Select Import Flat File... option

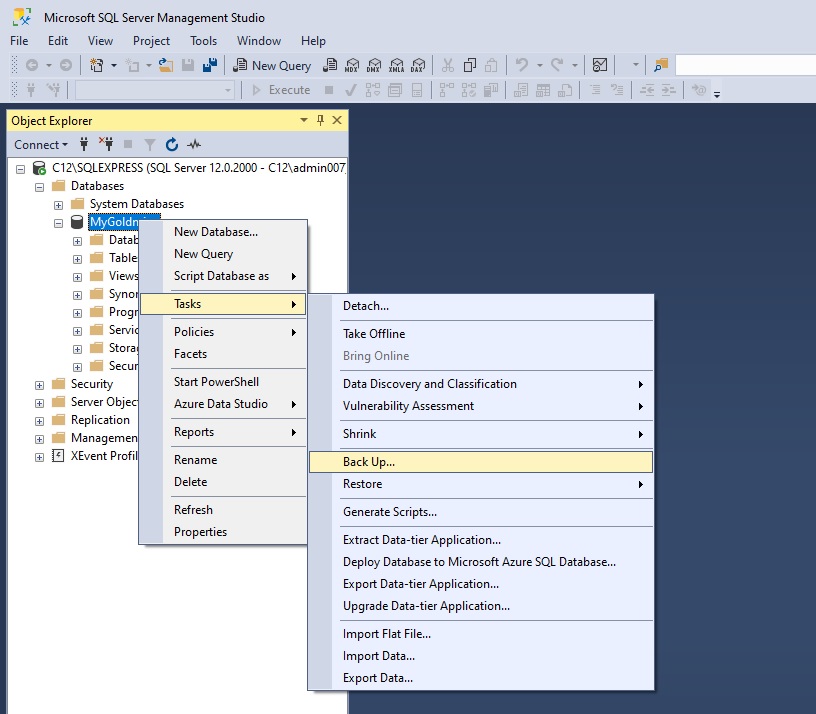point(480,634)
